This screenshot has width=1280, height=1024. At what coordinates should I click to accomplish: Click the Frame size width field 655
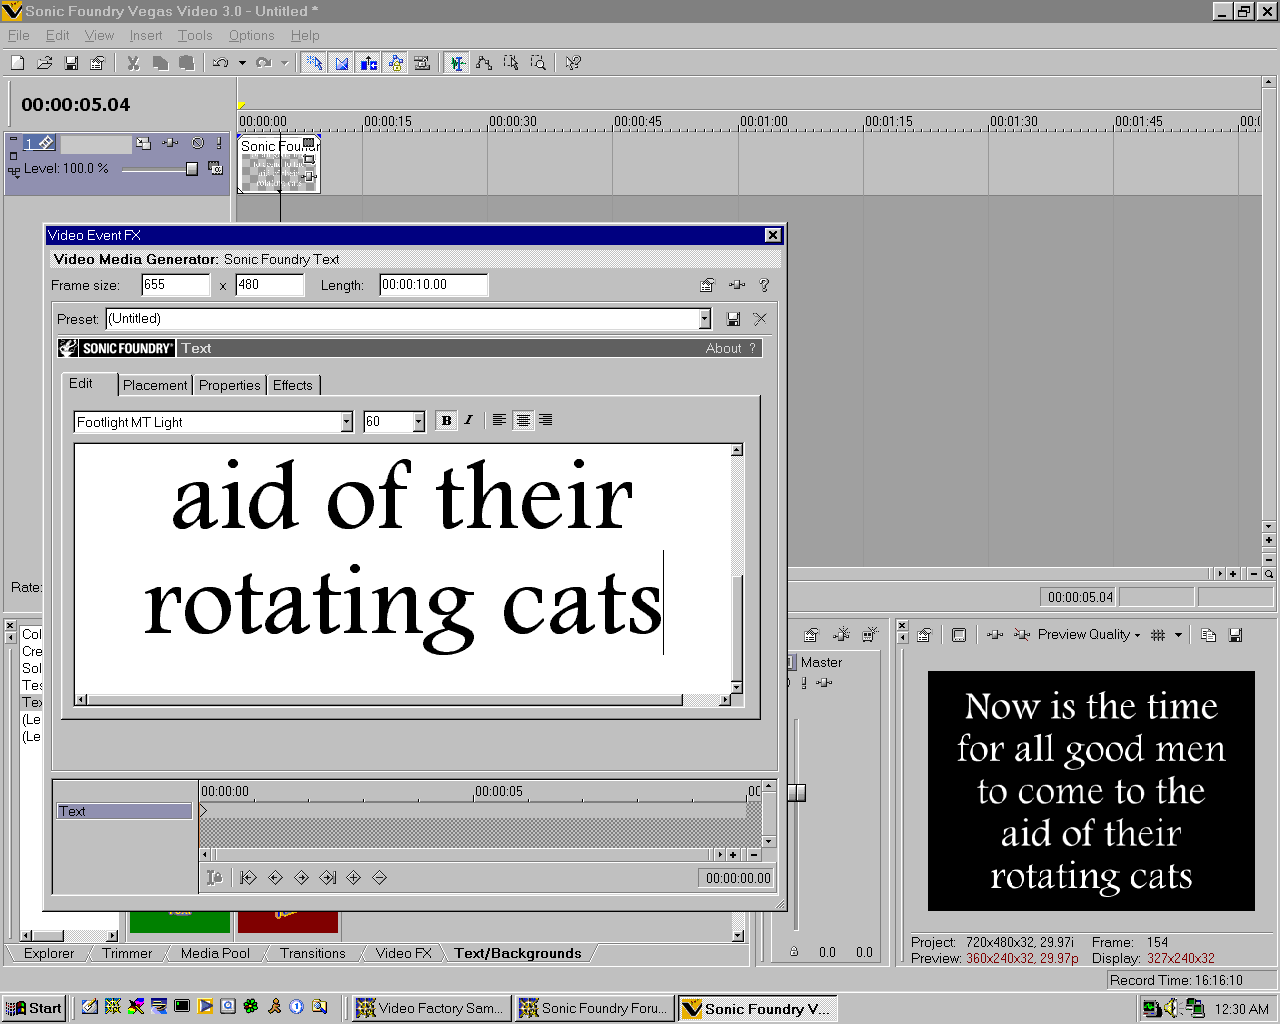(x=176, y=285)
